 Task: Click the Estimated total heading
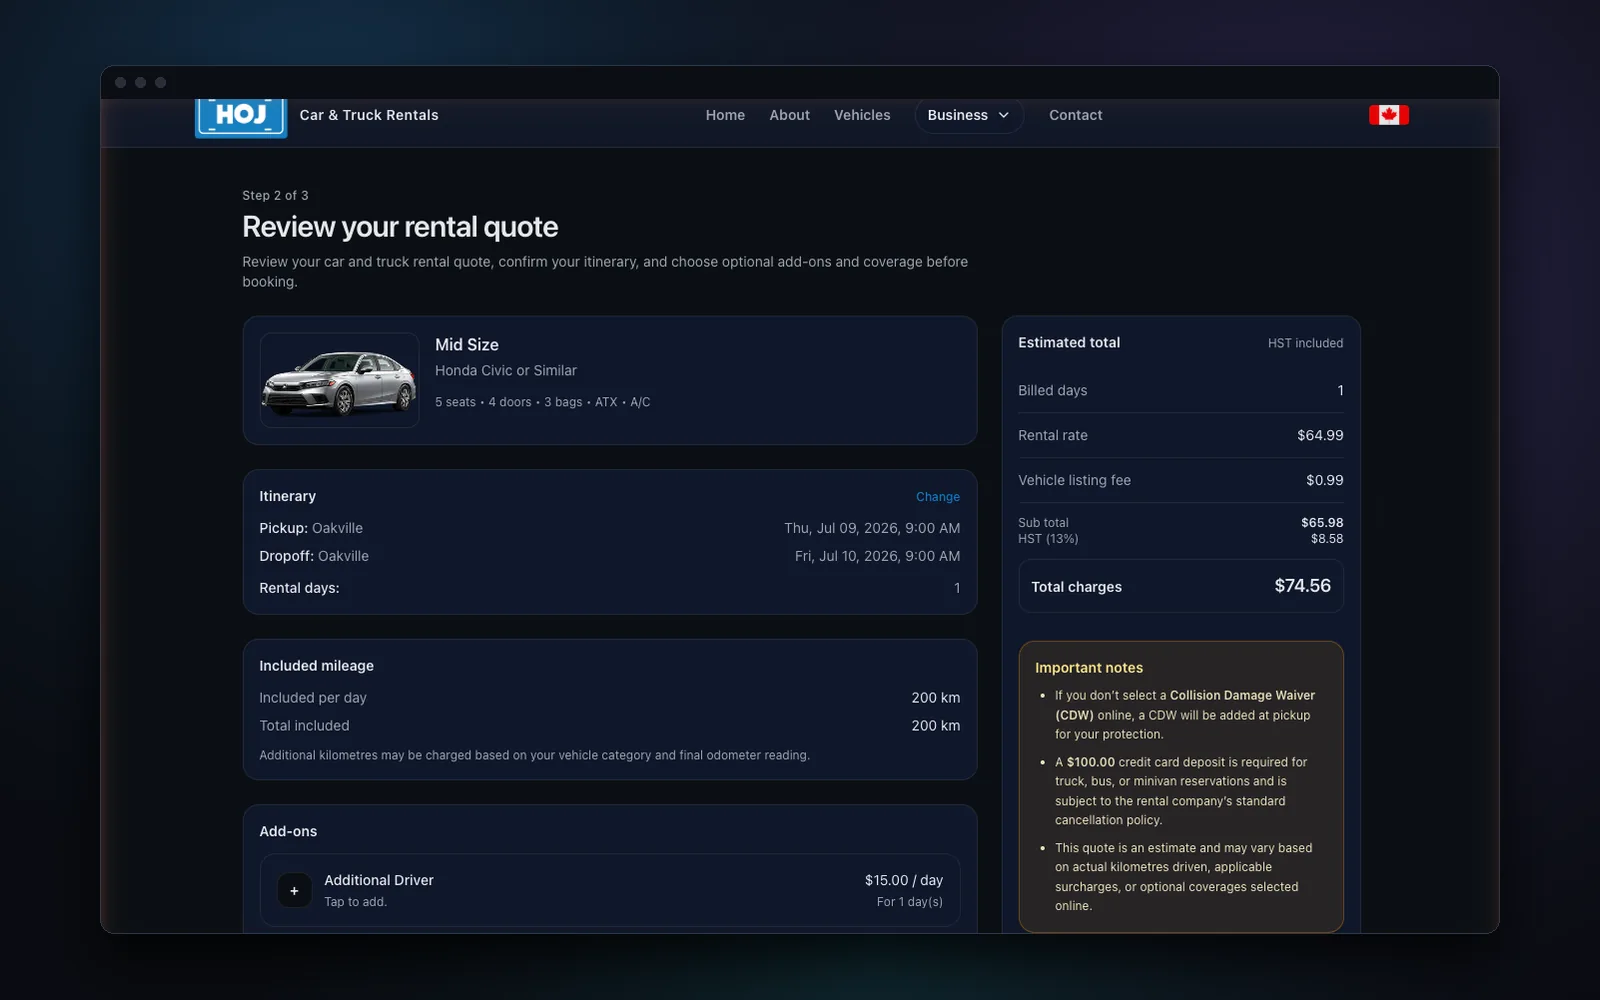pyautogui.click(x=1069, y=342)
